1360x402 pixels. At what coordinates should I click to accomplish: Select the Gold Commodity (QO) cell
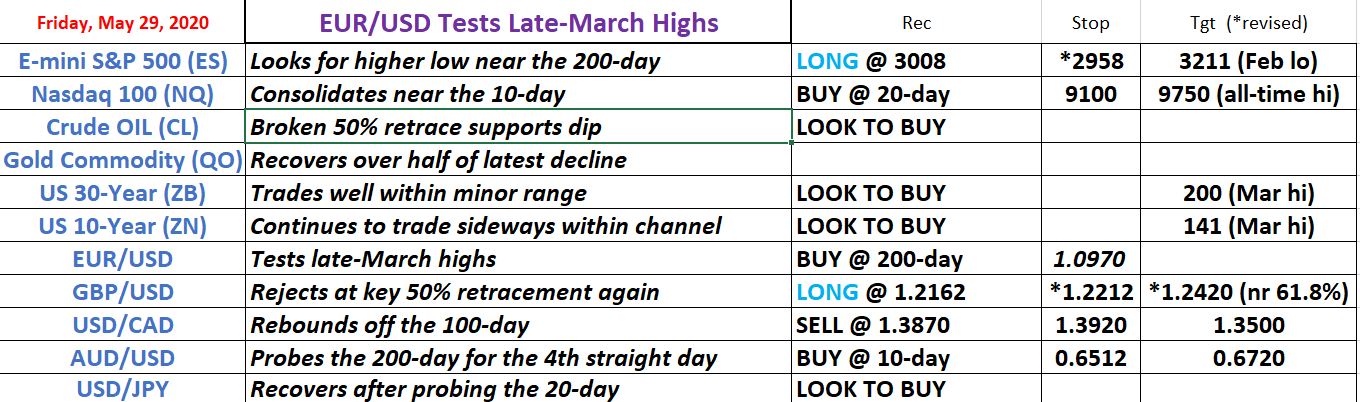tap(122, 160)
